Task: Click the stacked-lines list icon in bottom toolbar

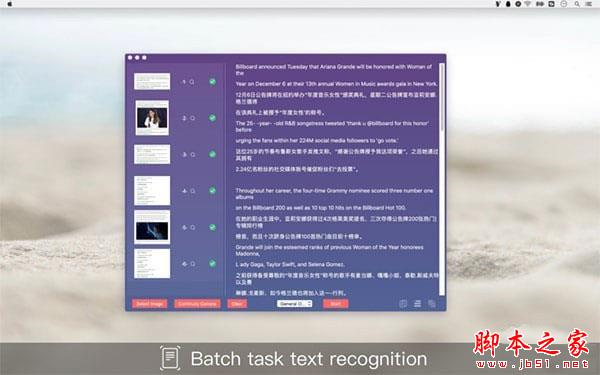Action: pos(417,304)
